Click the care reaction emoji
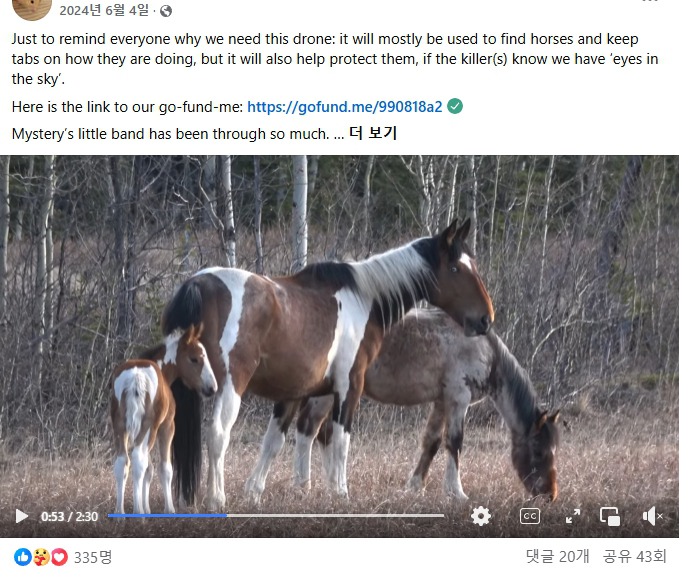This screenshot has height=571, width=679. tap(41, 557)
